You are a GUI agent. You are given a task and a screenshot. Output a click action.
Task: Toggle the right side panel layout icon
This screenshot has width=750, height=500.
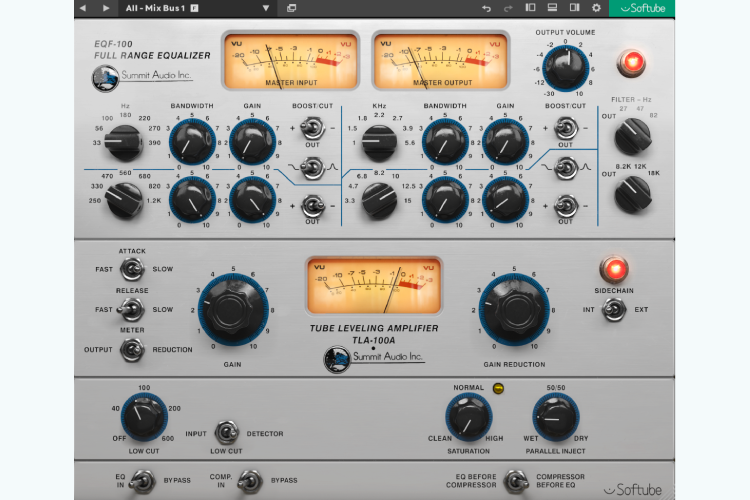[574, 8]
